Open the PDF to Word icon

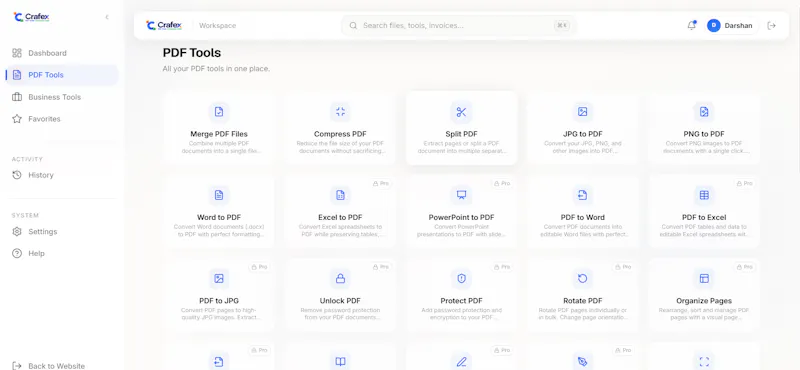pos(583,195)
